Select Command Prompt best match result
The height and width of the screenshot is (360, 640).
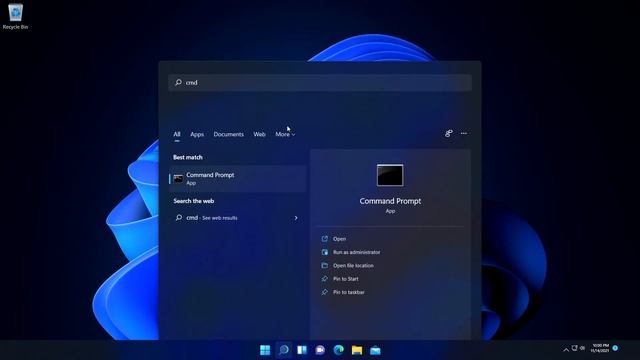238,179
